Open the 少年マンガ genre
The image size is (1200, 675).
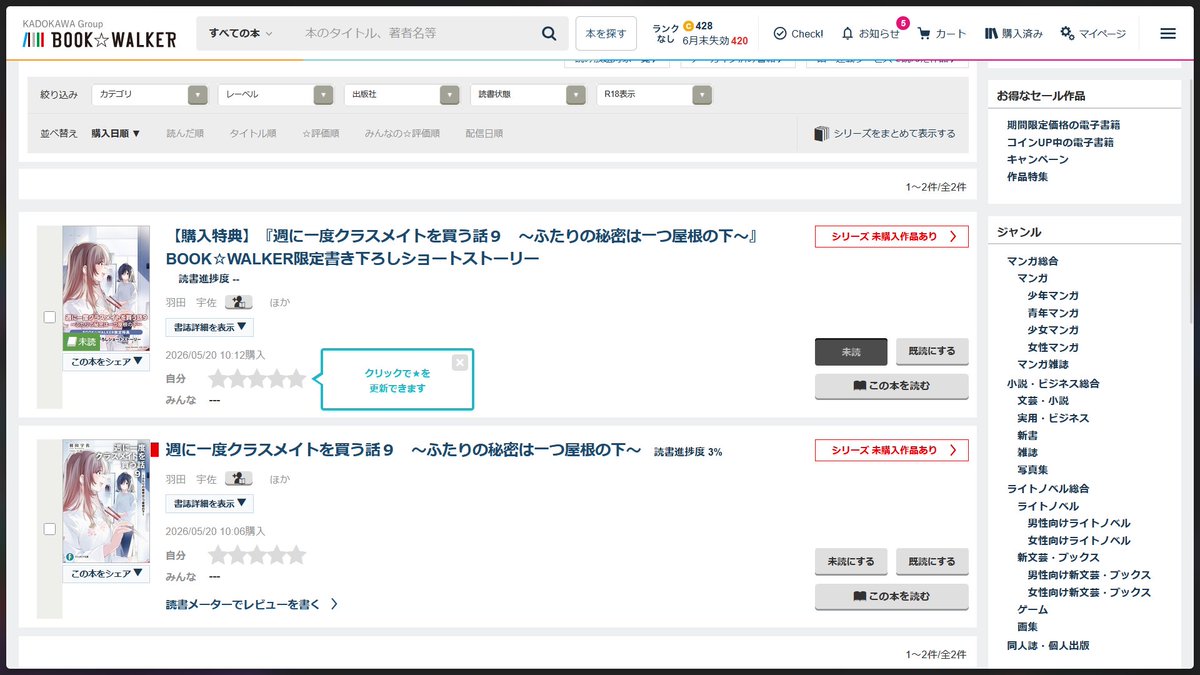[1053, 295]
